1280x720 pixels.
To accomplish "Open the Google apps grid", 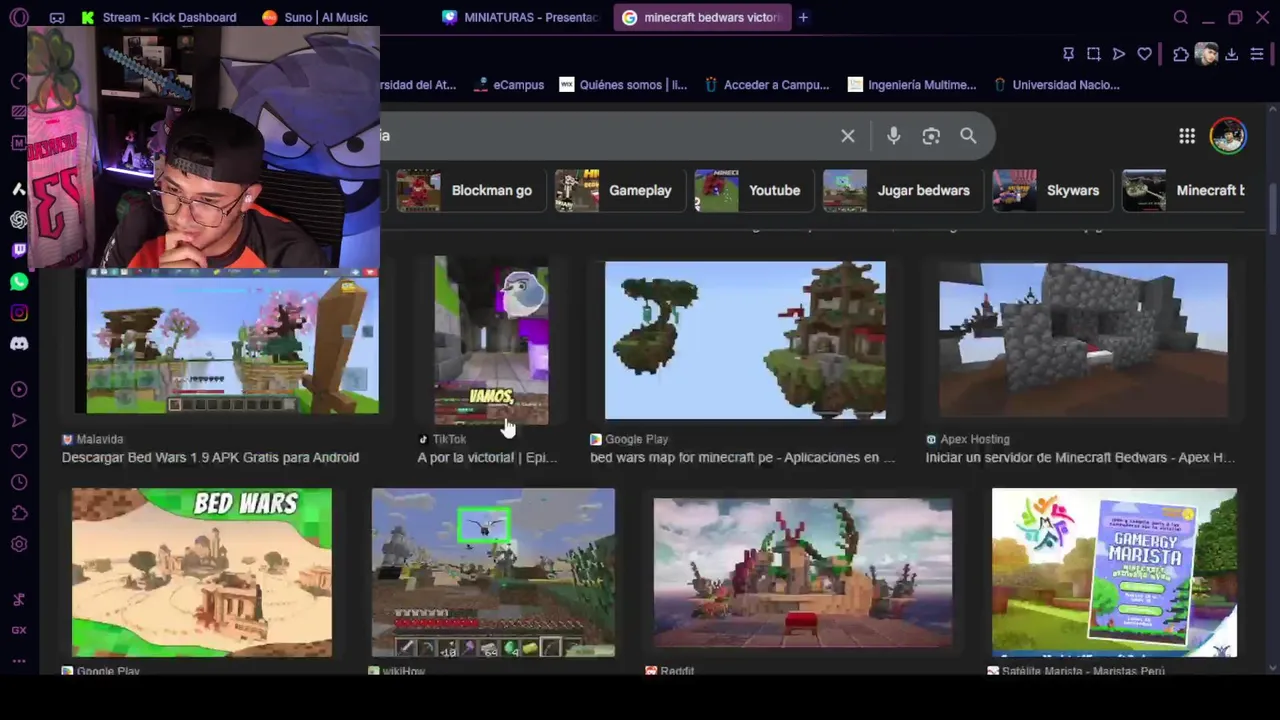I will (x=1187, y=136).
